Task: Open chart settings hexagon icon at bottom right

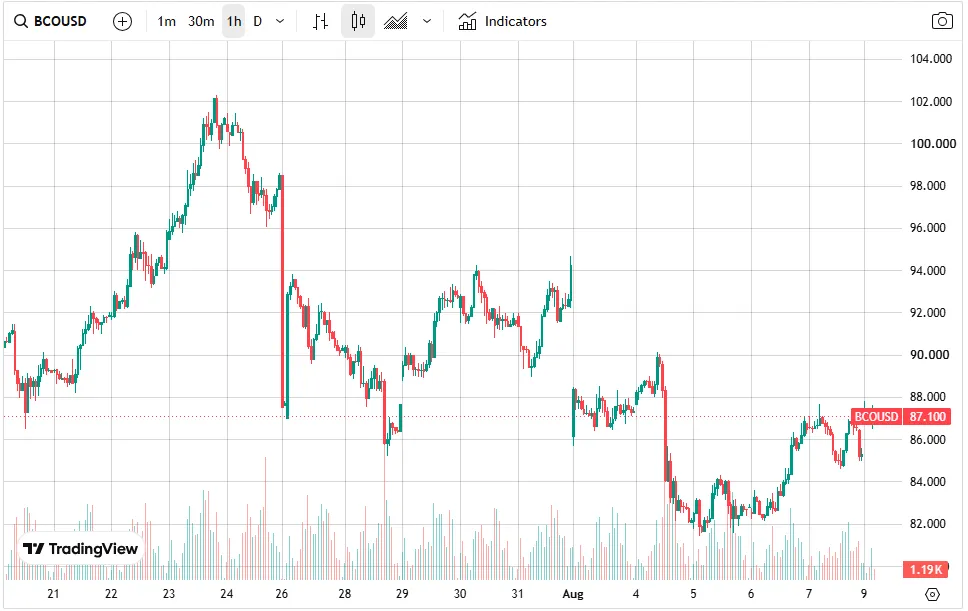Action: pos(932,594)
